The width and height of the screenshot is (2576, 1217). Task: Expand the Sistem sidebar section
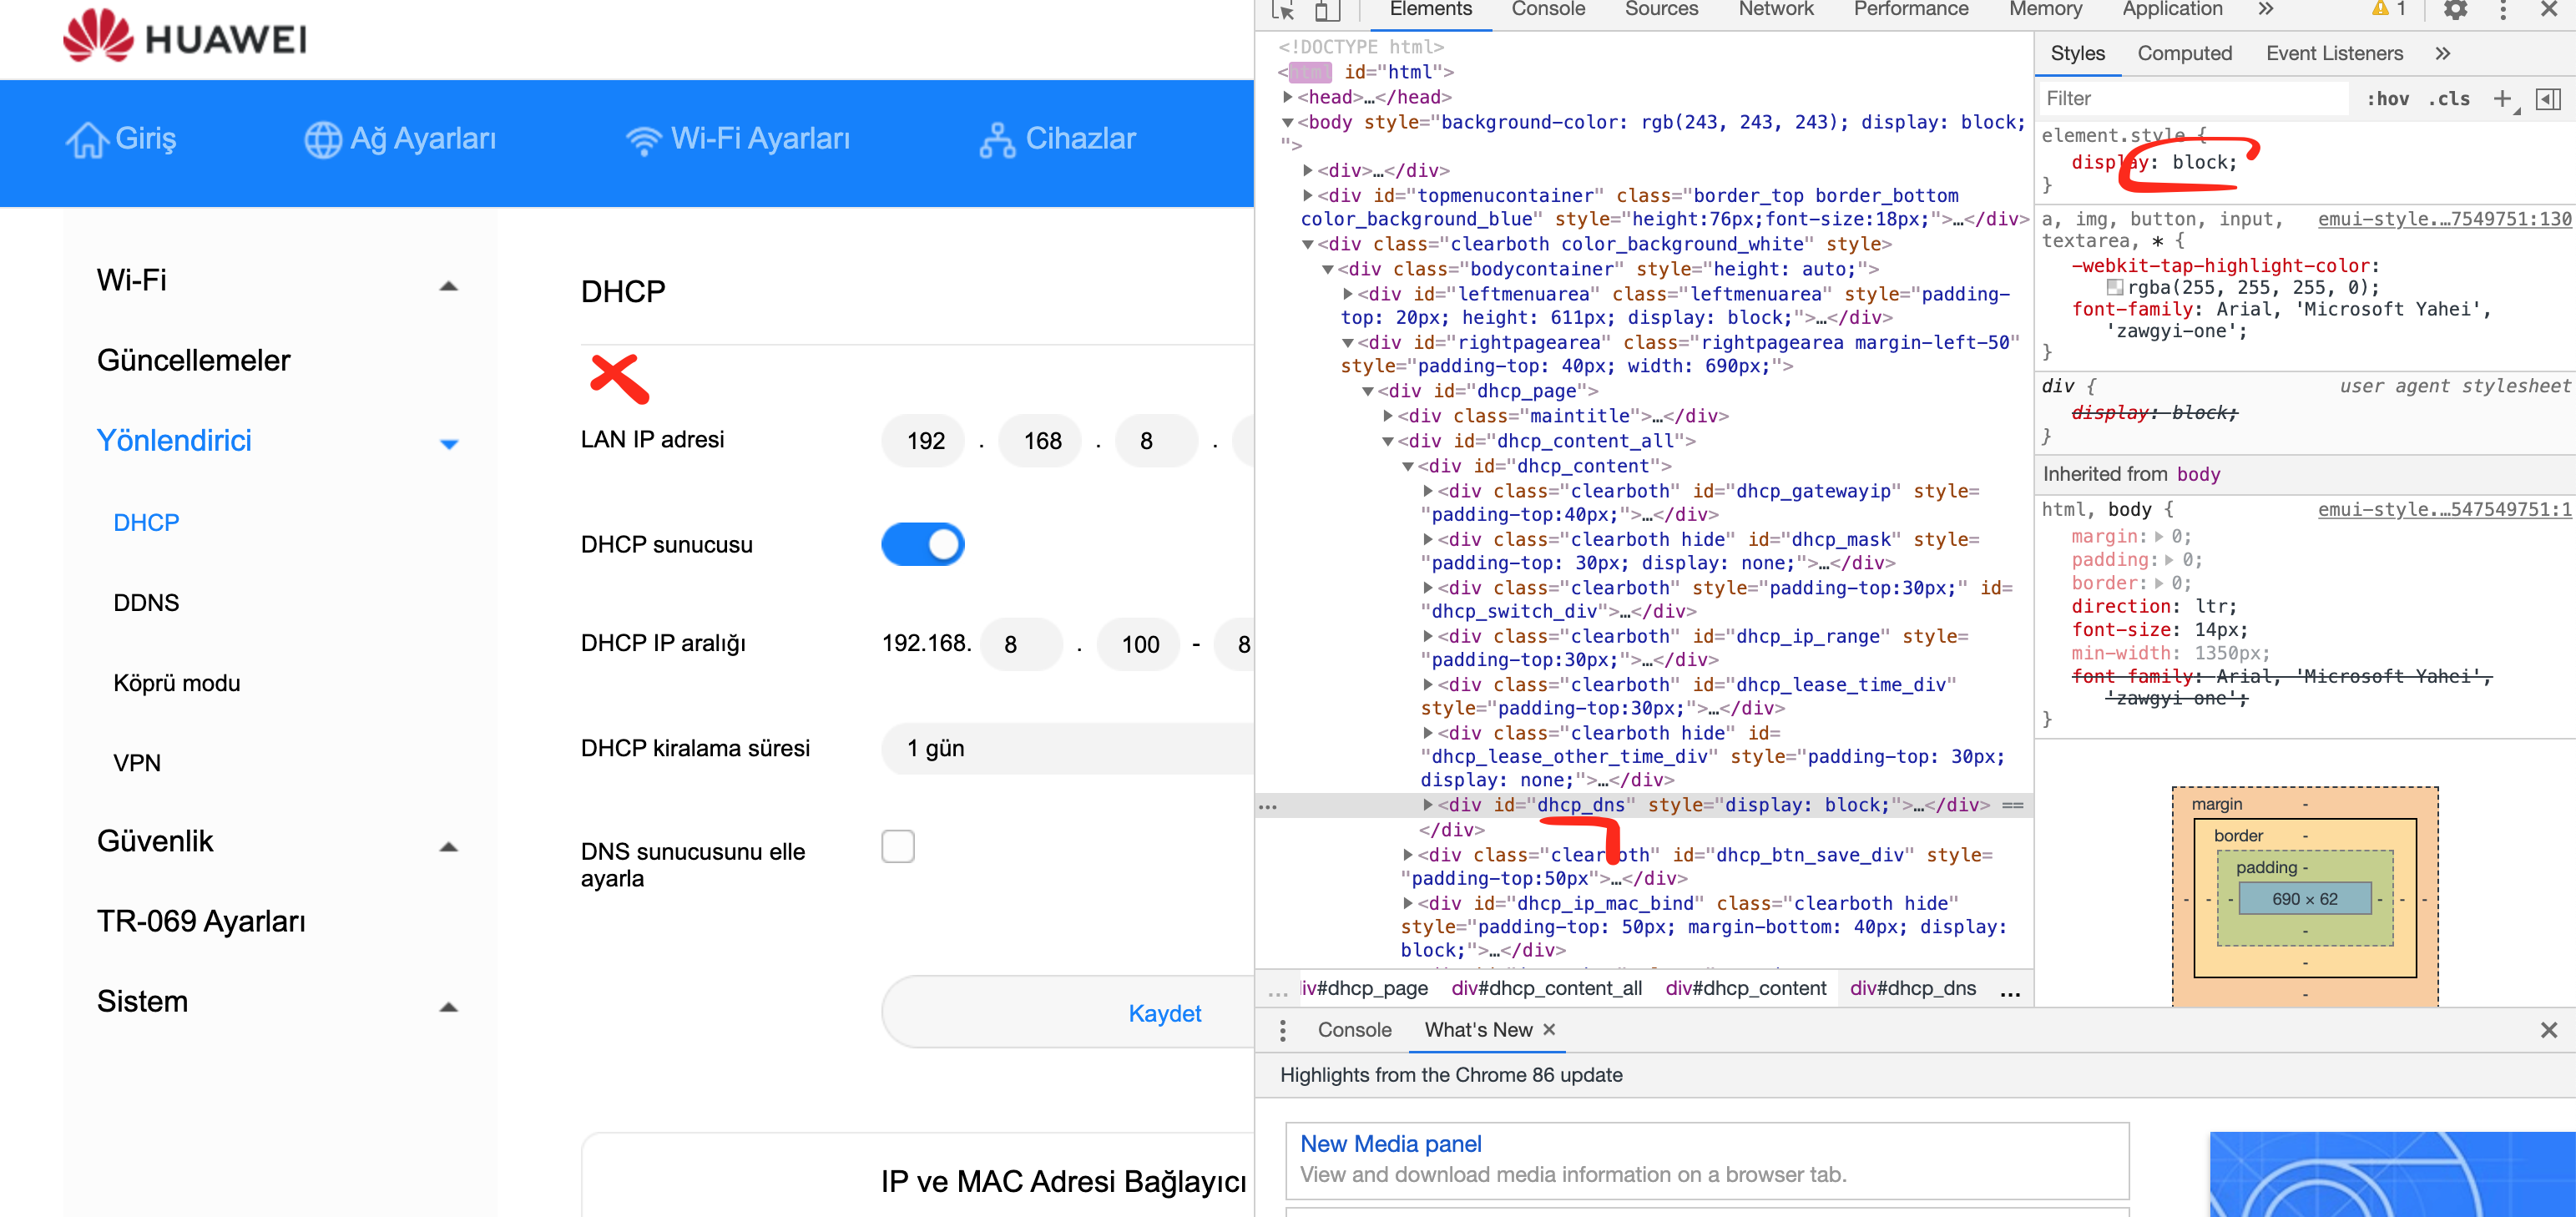coord(449,1007)
